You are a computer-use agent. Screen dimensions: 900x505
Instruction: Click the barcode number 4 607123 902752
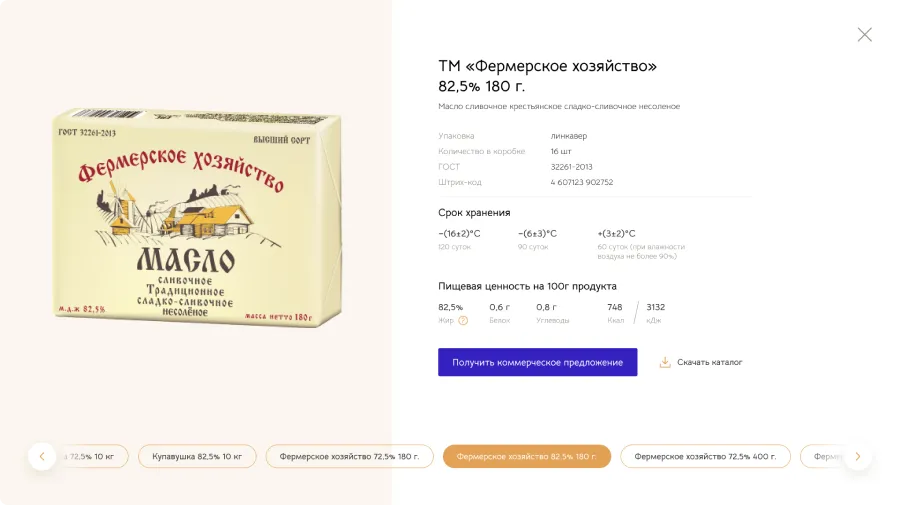click(x=581, y=182)
